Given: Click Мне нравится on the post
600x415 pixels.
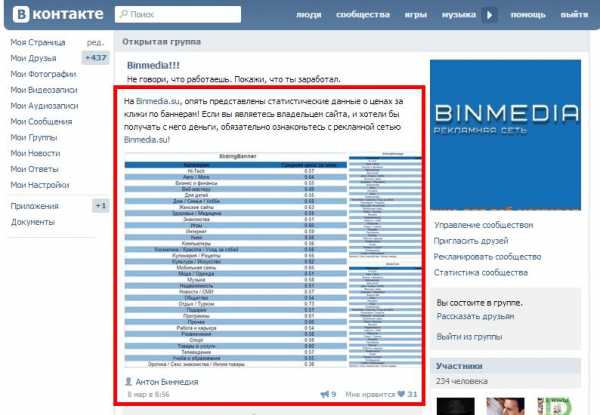Looking at the screenshot, I should pyautogui.click(x=370, y=394).
